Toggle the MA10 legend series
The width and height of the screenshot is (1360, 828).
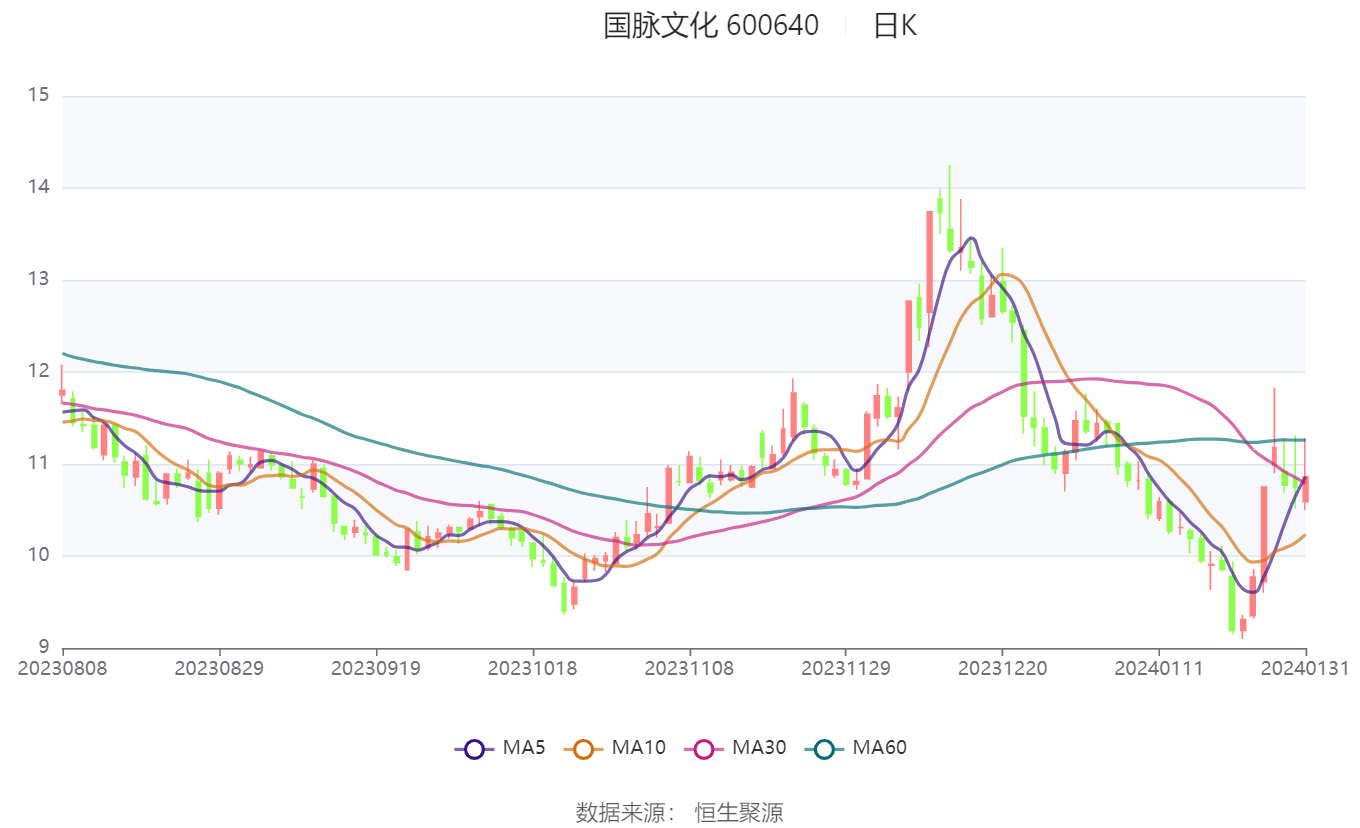click(614, 748)
